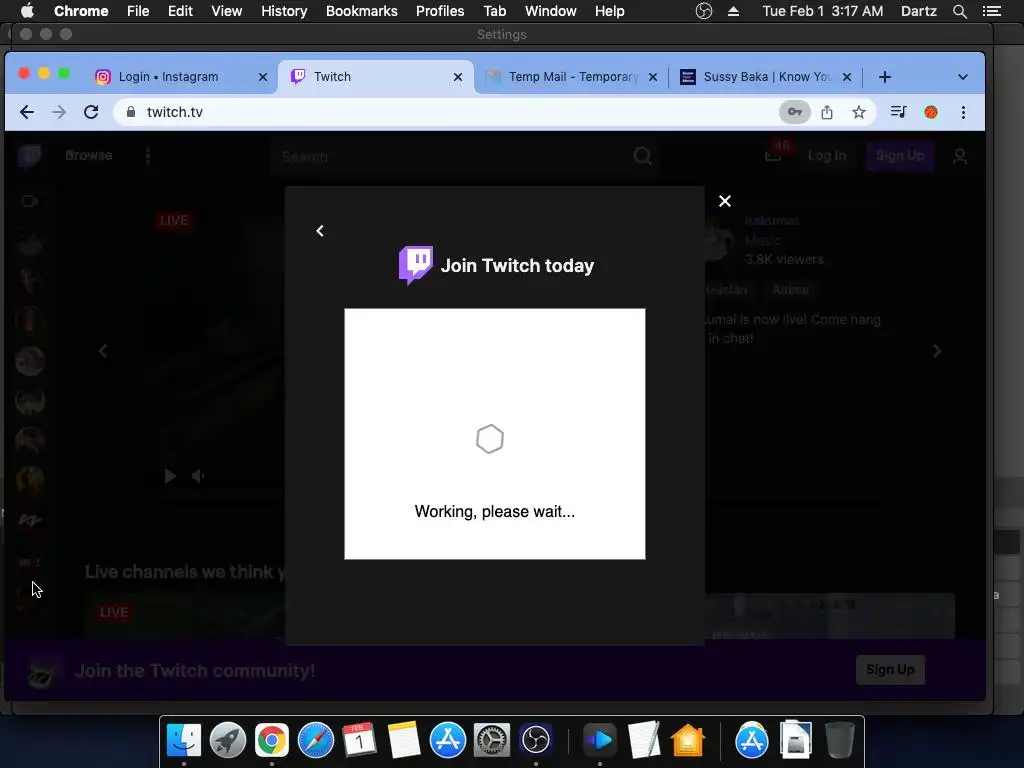Click the Twitch search magnifier button
This screenshot has width=1024, height=768.
[643, 156]
